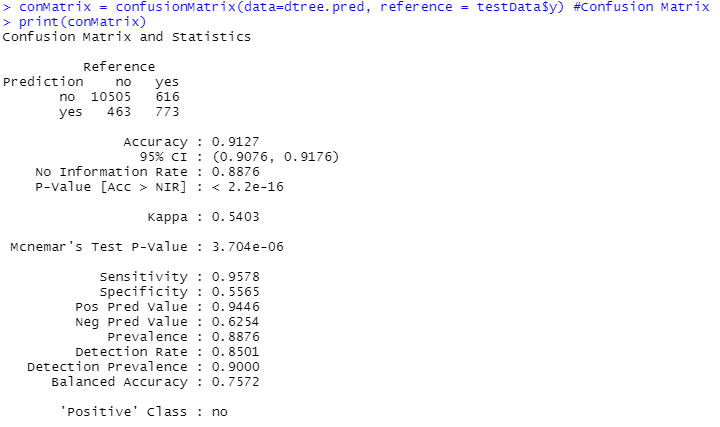720x427 pixels.
Task: Click the 'Confusion Matrix and Statistics' heading
Action: [127, 37]
